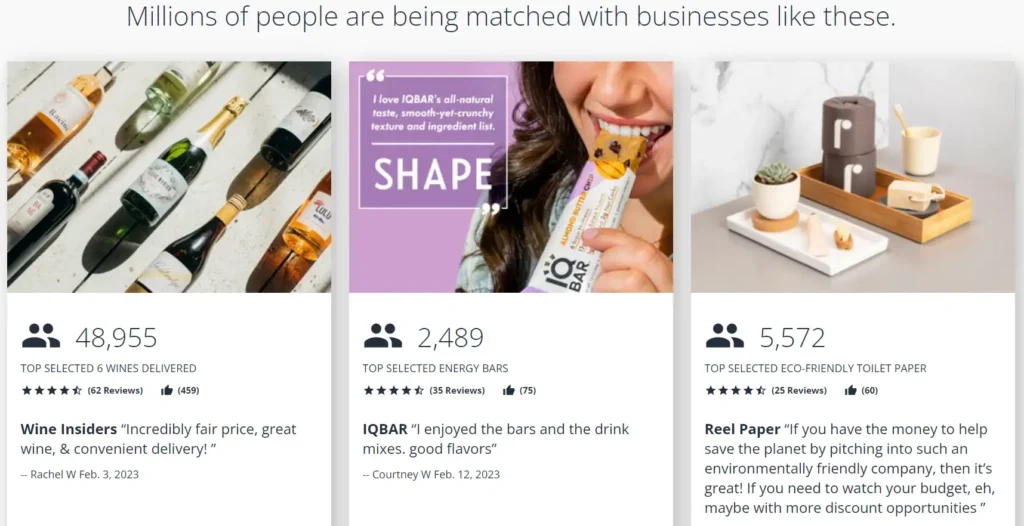Click thumbs-up icon on Wine Insiders card

click(x=167, y=391)
